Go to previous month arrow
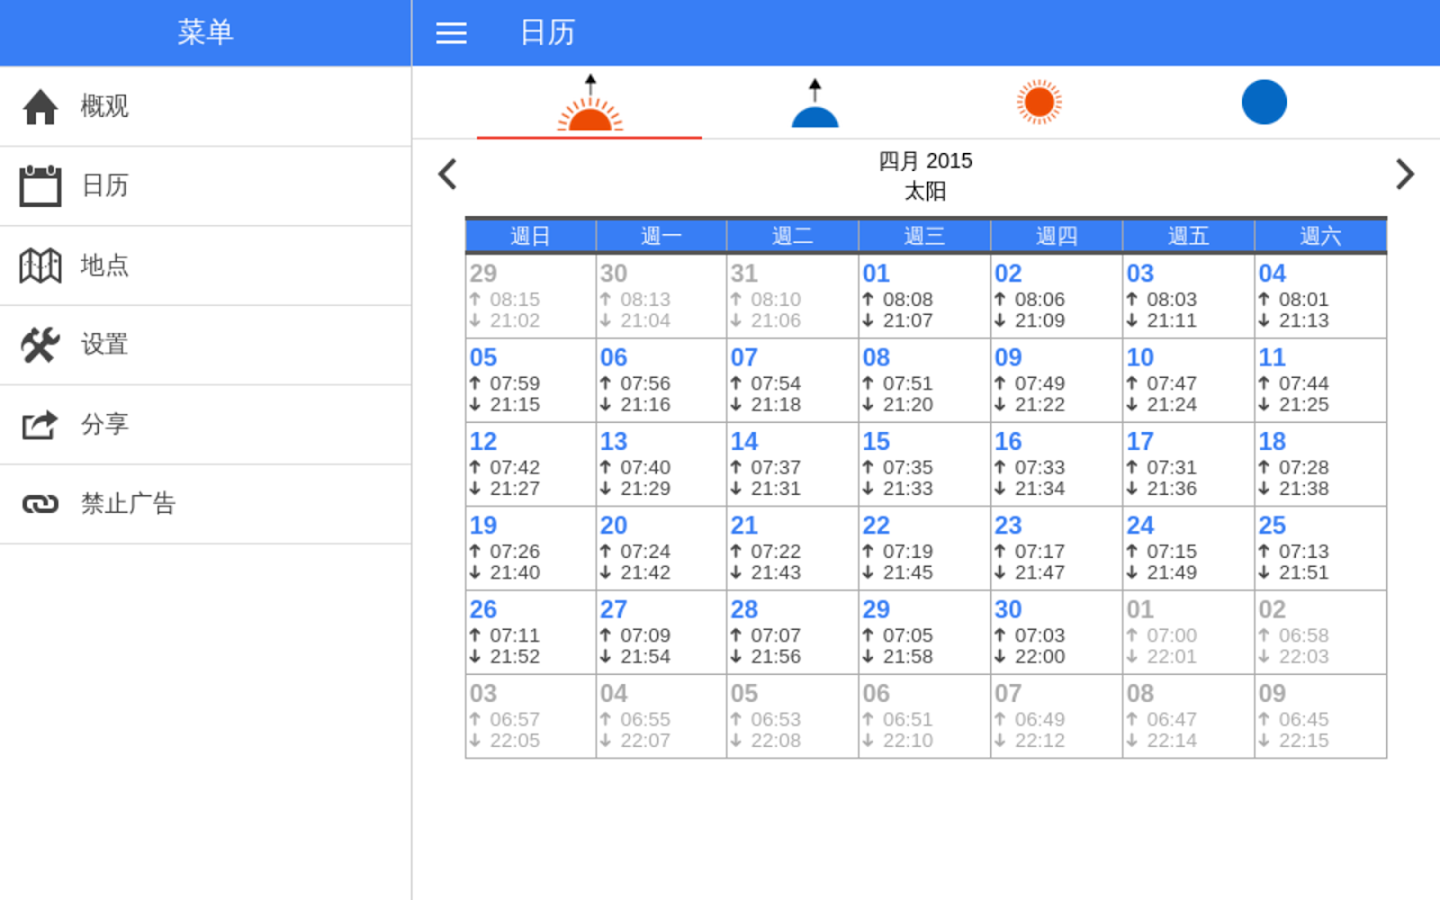The width and height of the screenshot is (1440, 900). (x=448, y=174)
